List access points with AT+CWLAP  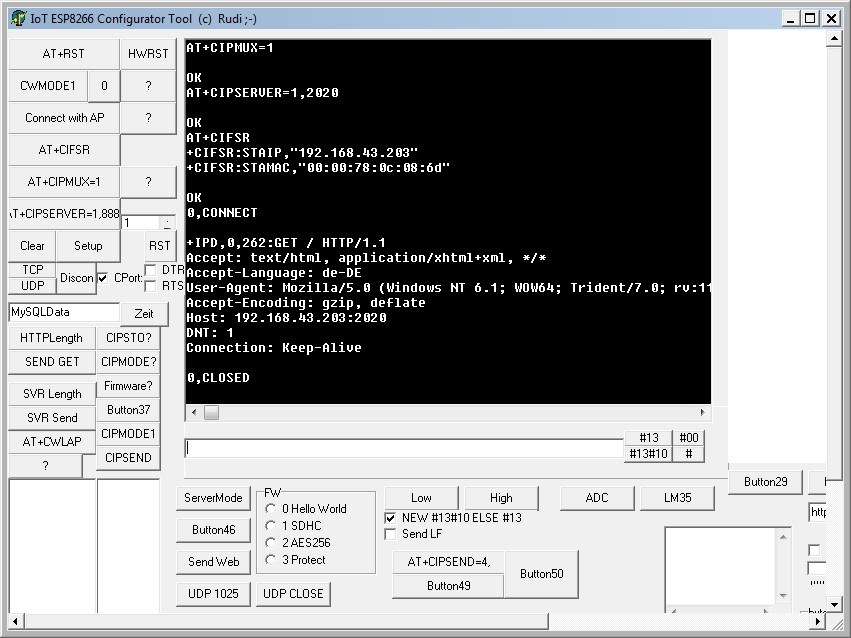tap(52, 442)
